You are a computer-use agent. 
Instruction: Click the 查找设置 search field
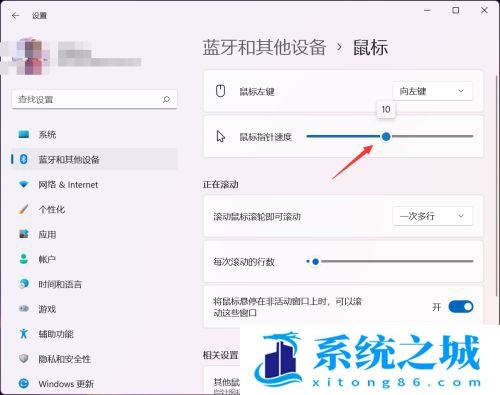[x=94, y=99]
